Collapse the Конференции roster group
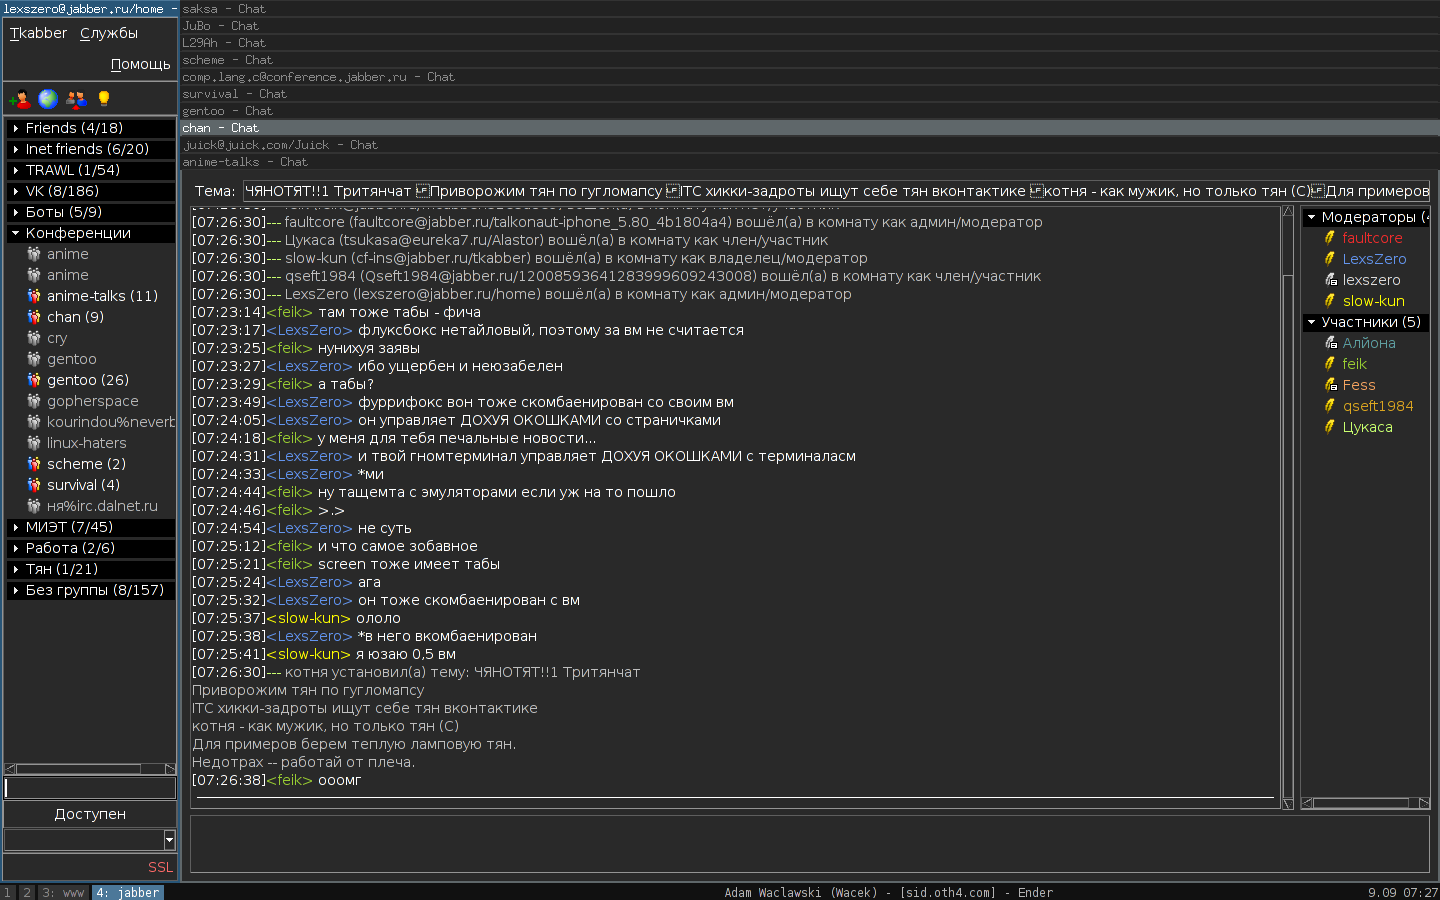 [16, 233]
